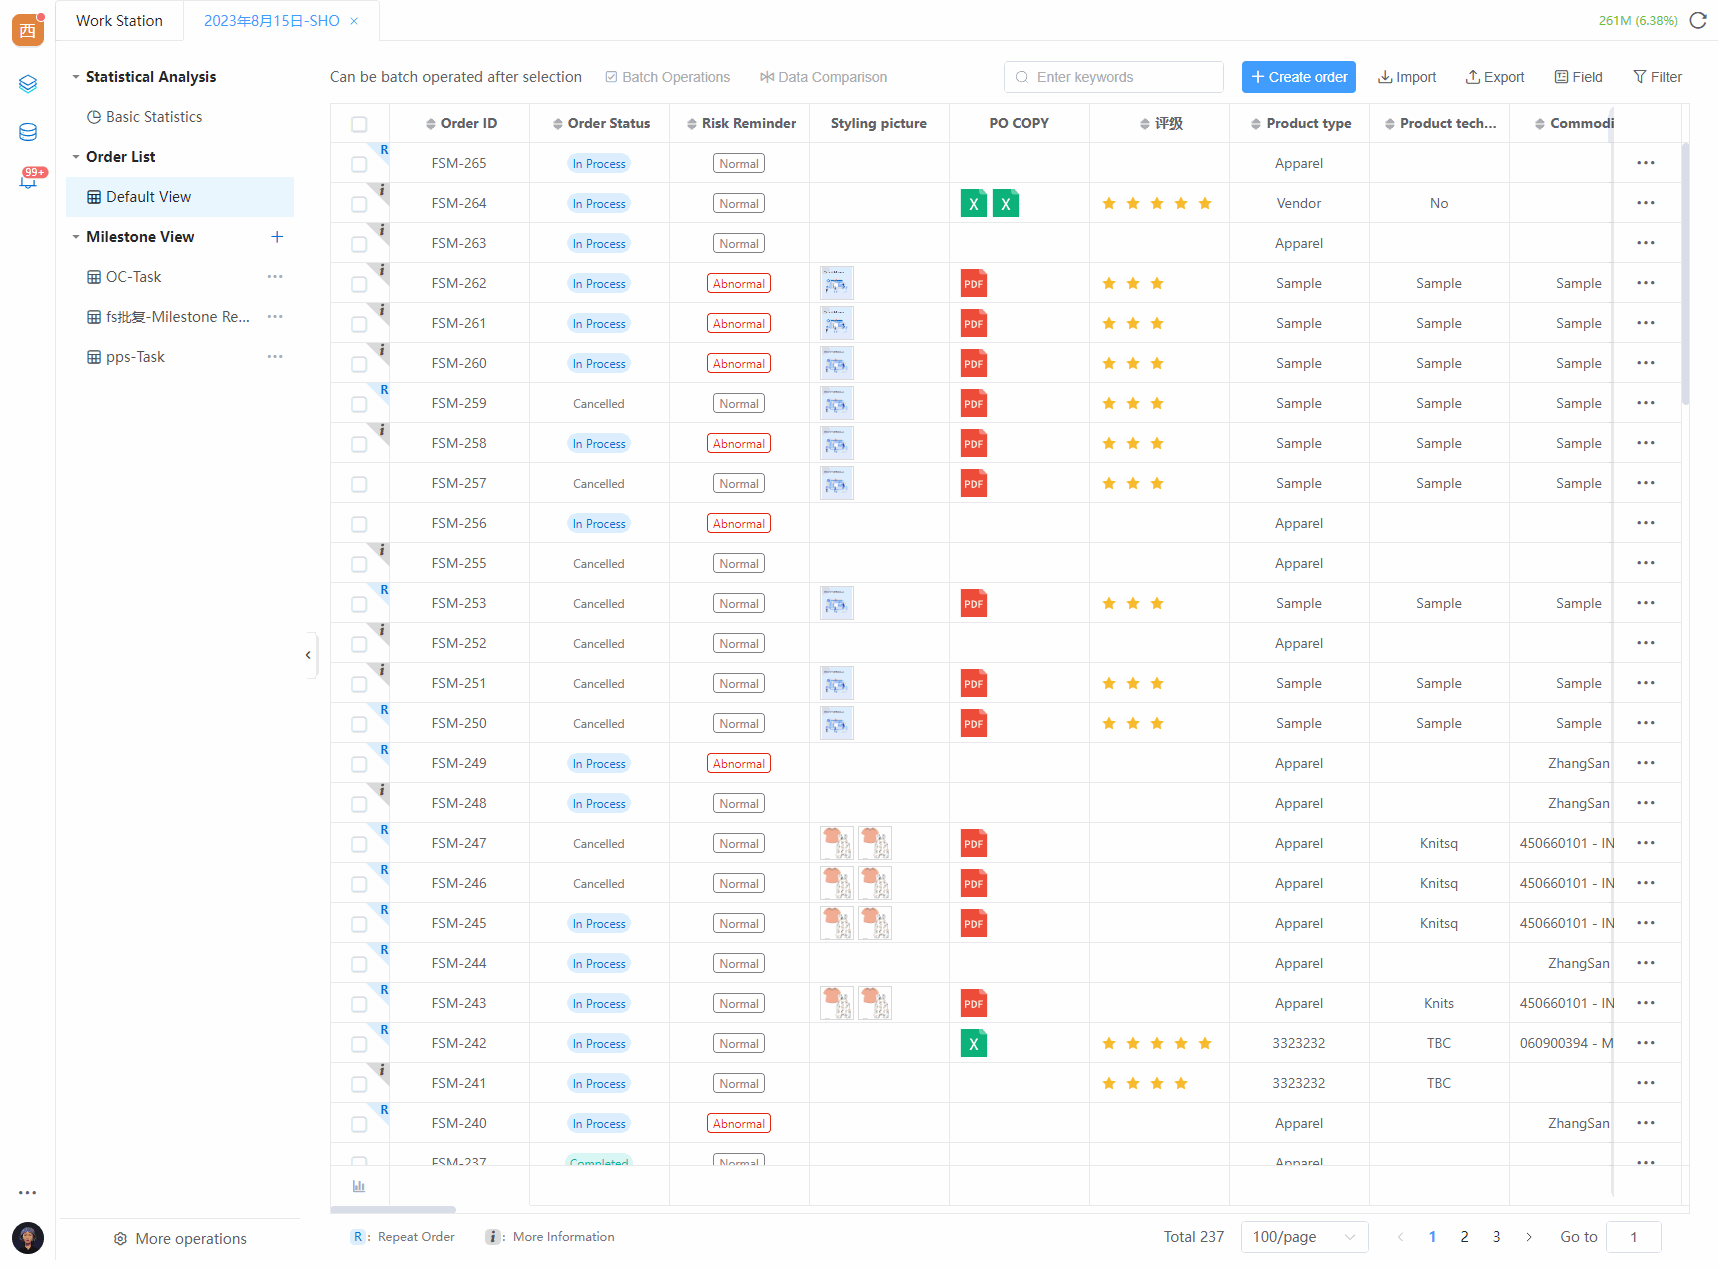Open the Excel file in FSM-242 row
The width and height of the screenshot is (1718, 1269).
click(973, 1044)
